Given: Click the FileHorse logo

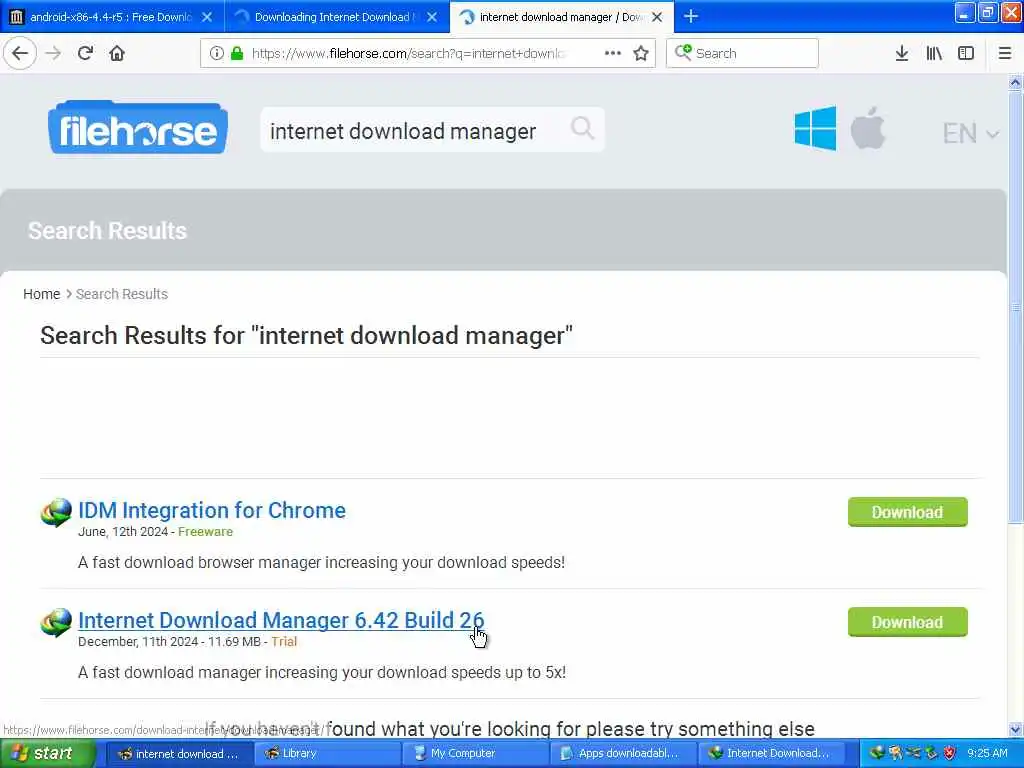Looking at the screenshot, I should [138, 129].
